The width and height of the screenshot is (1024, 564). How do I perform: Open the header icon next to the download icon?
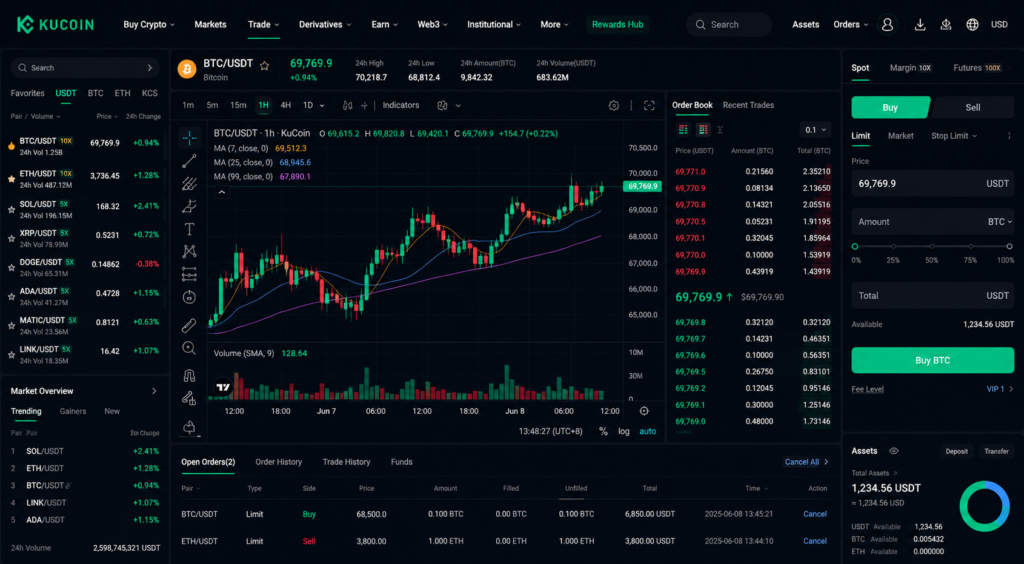click(946, 24)
